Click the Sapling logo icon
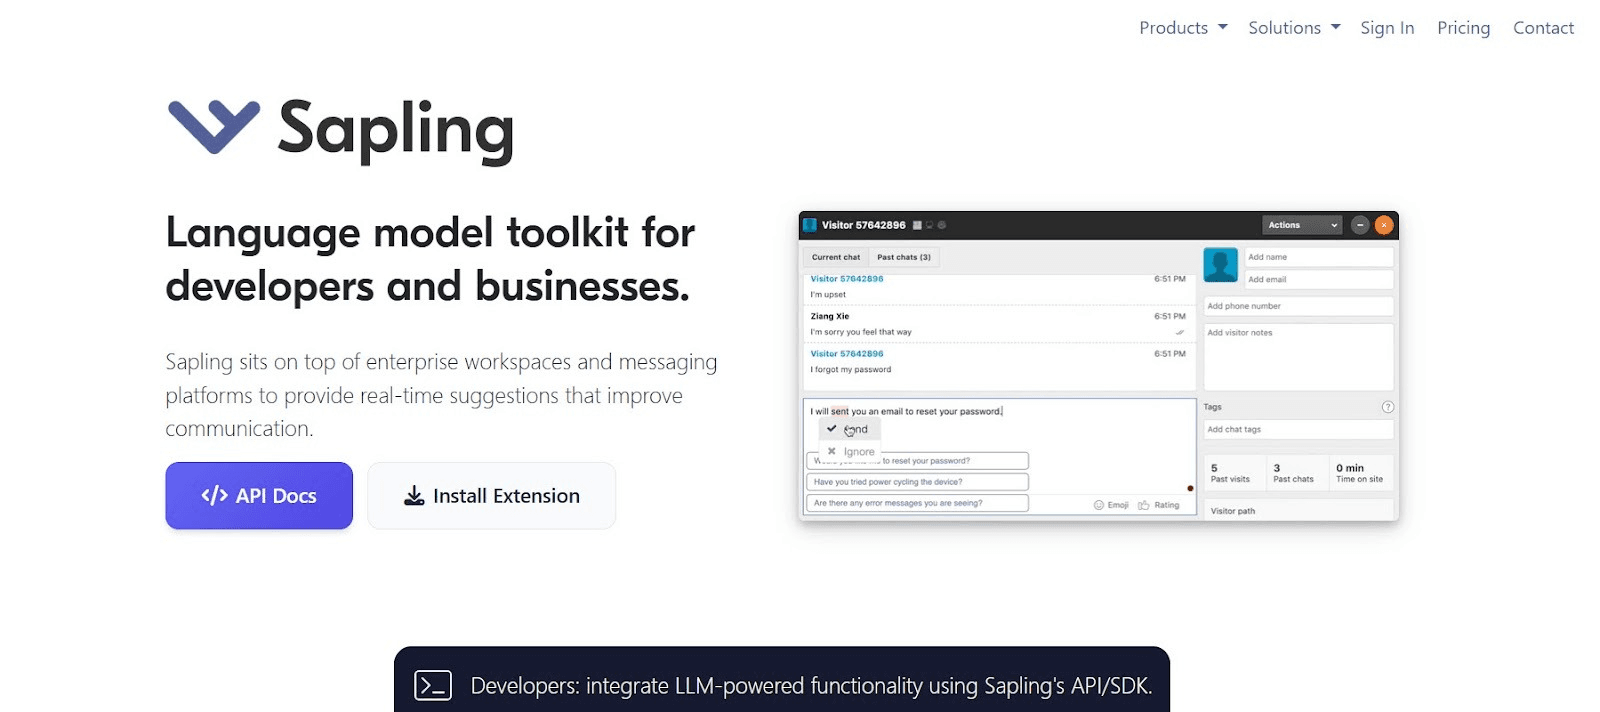 pyautogui.click(x=214, y=127)
